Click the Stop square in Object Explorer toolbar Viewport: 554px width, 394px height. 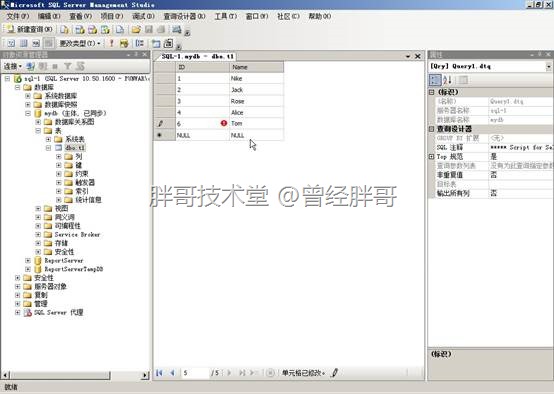tap(55, 66)
